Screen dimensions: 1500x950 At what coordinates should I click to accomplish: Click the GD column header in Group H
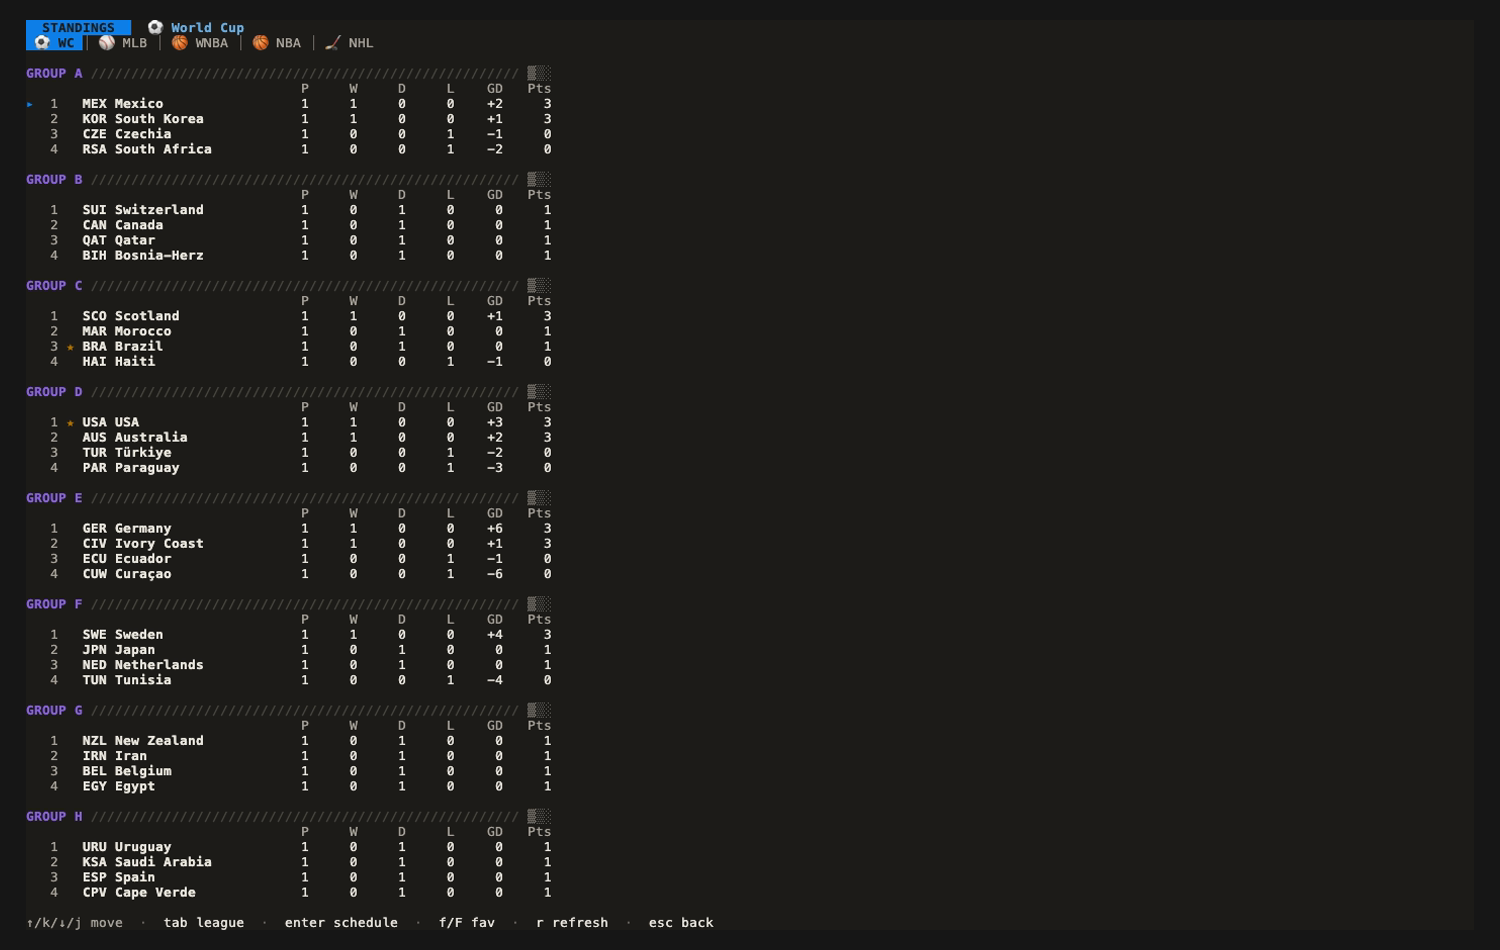(495, 832)
